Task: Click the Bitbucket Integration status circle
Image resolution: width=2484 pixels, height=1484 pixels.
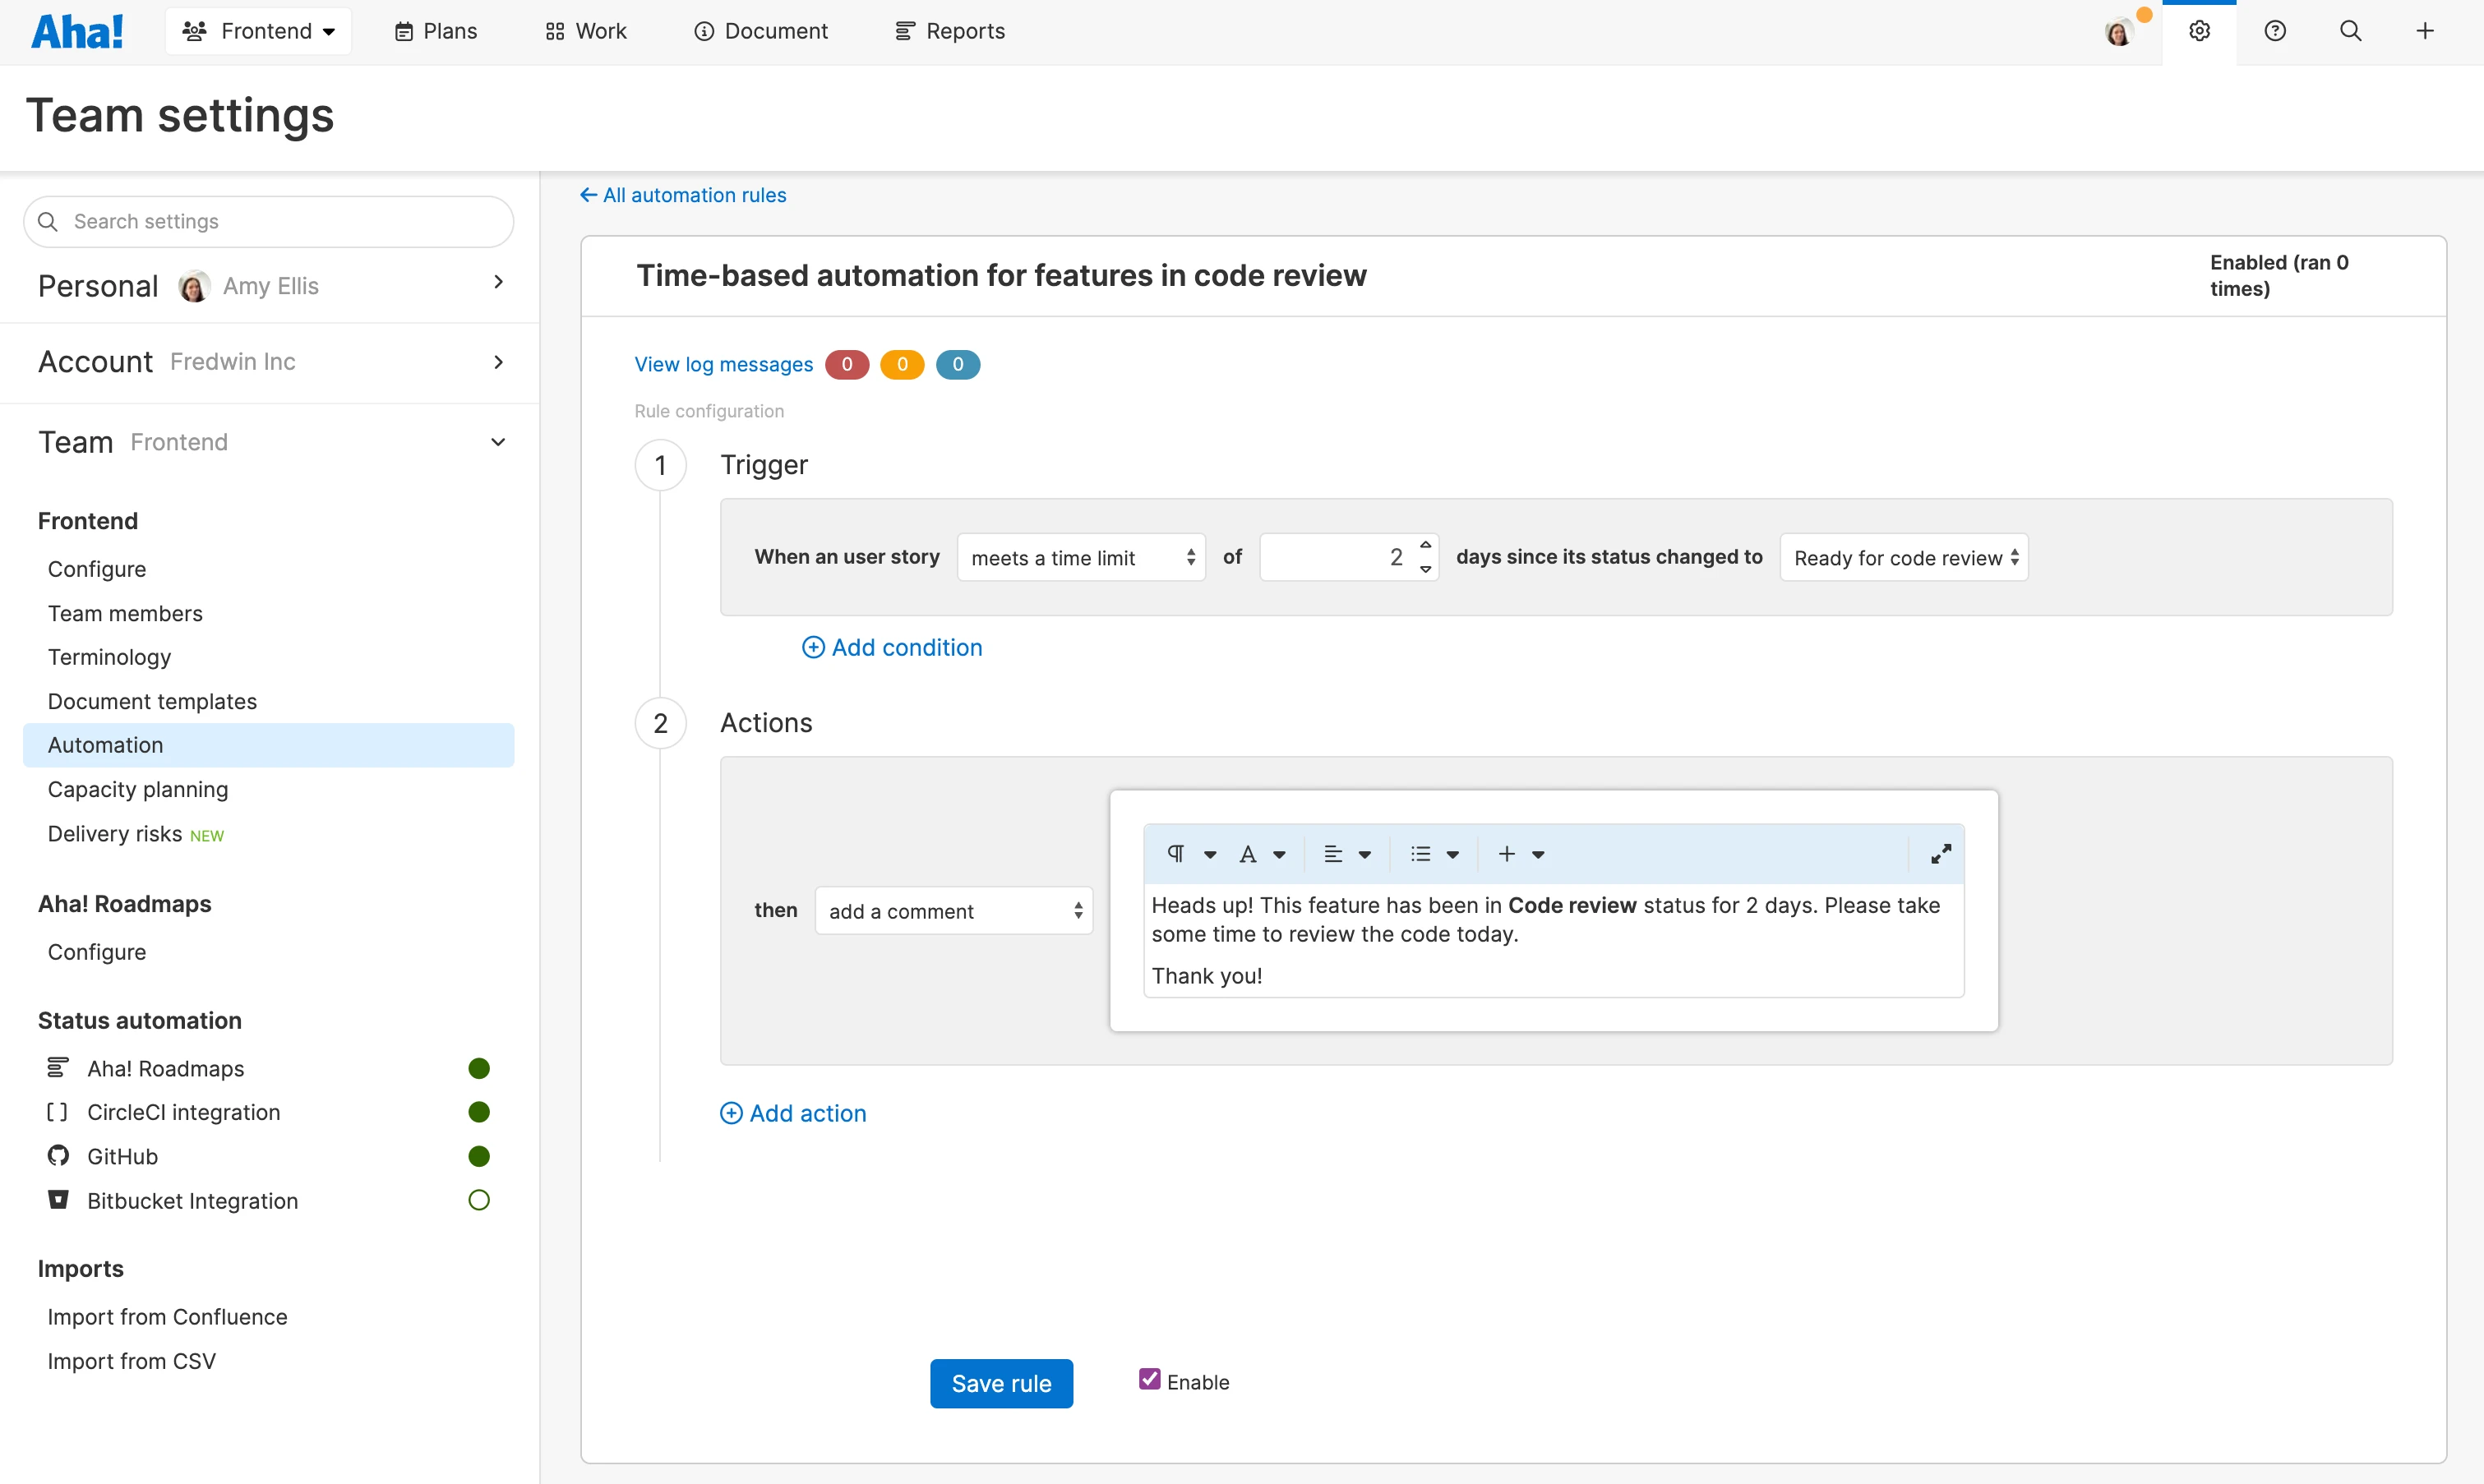Action: (x=479, y=1200)
